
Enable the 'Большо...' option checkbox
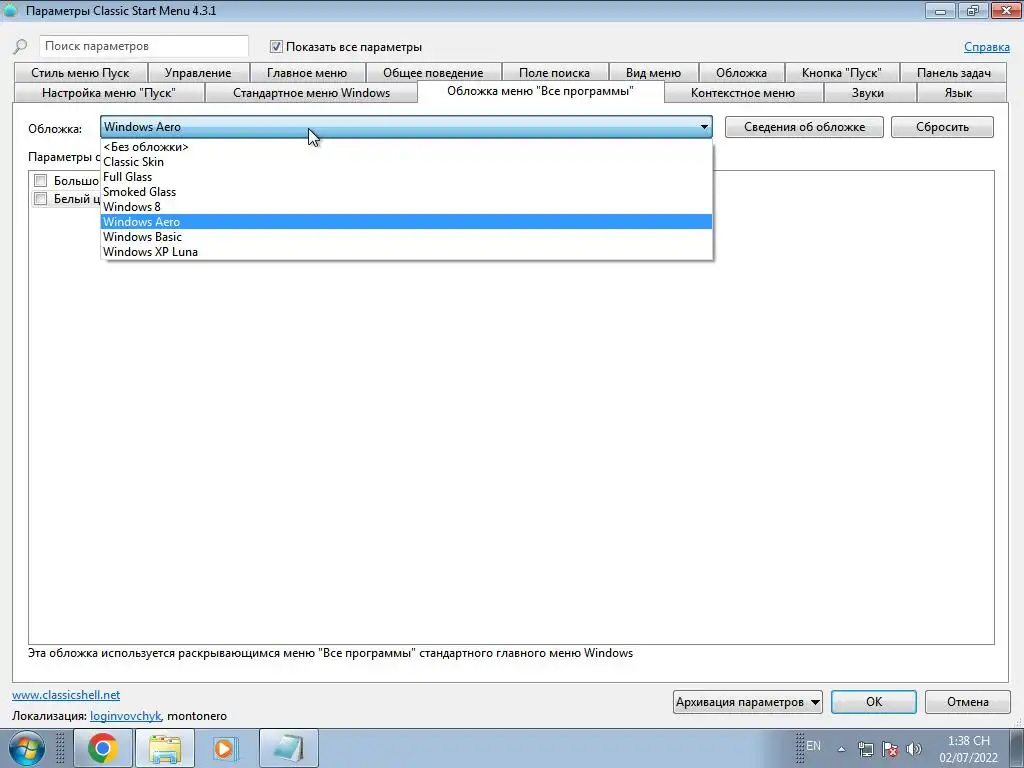pos(40,180)
